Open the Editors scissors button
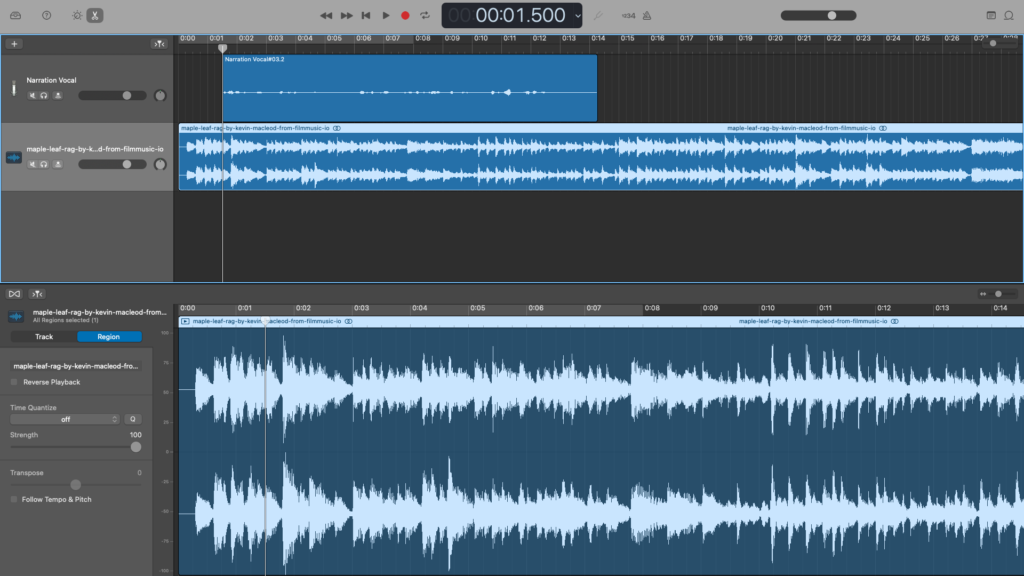Screen dimensions: 1024x576 point(94,15)
